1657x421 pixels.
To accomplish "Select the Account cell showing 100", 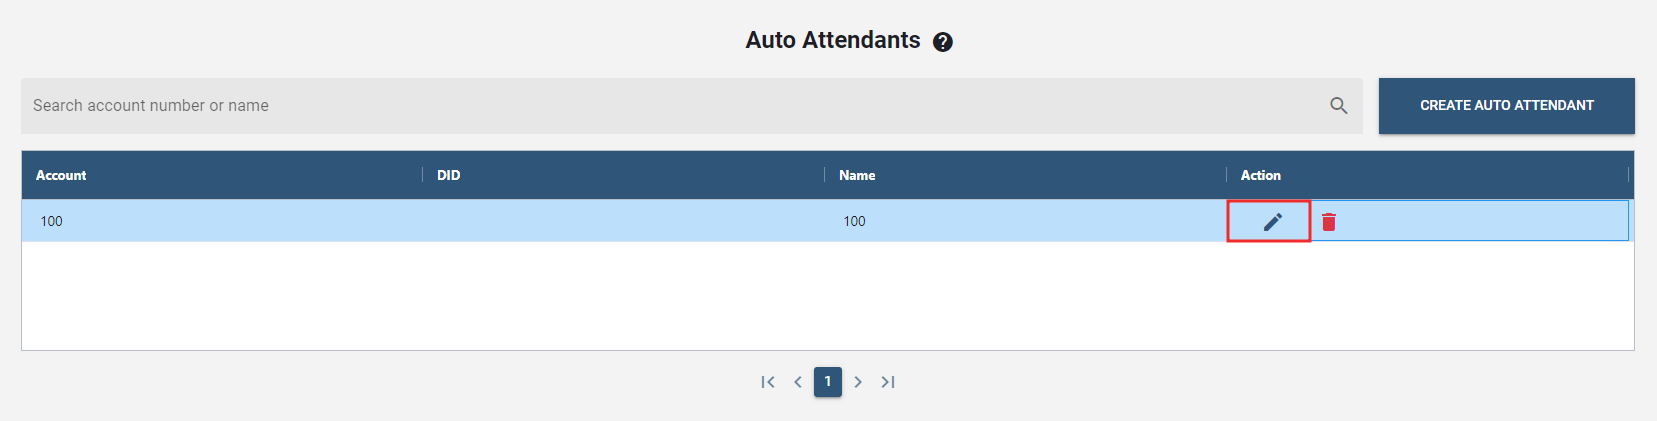I will [52, 221].
